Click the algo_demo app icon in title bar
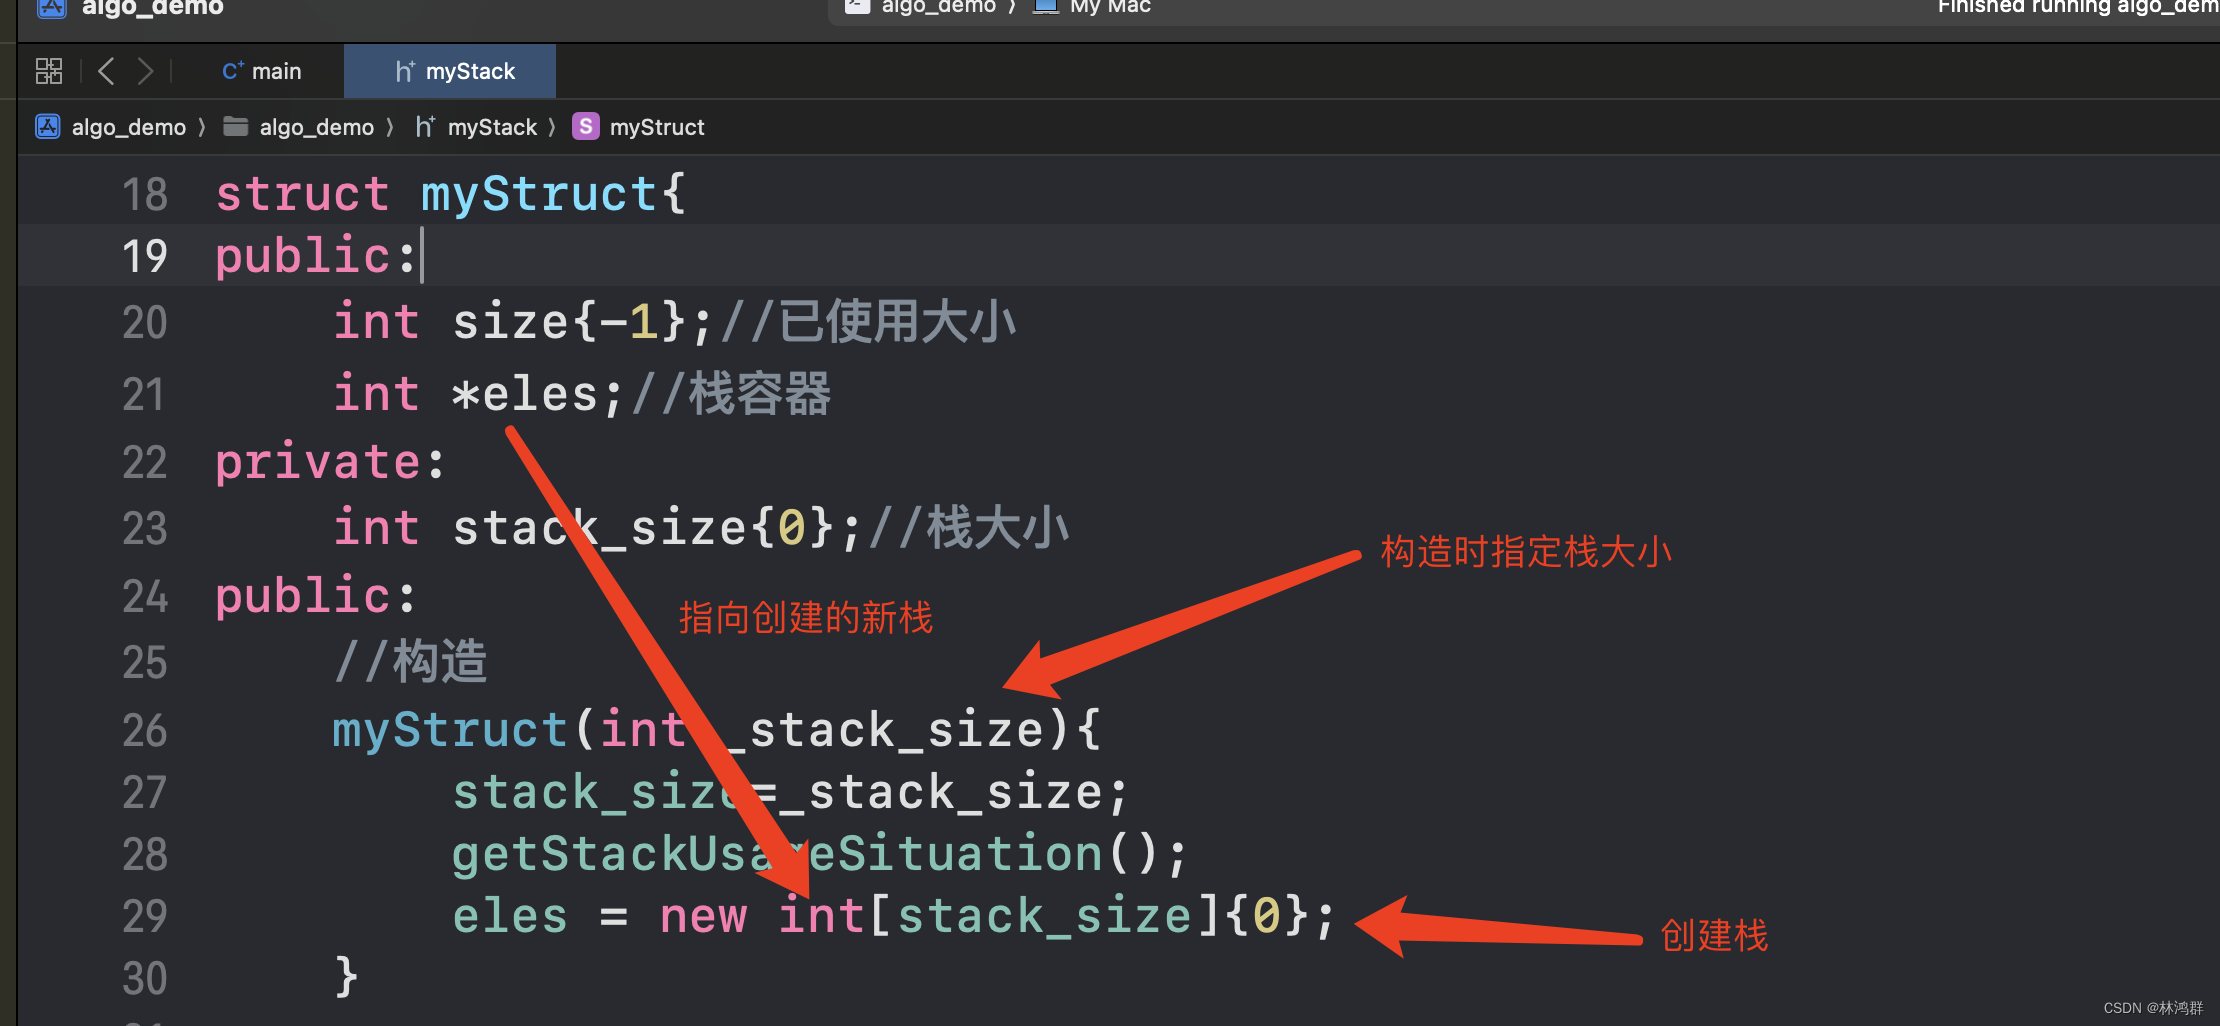2220x1026 pixels. pyautogui.click(x=51, y=10)
